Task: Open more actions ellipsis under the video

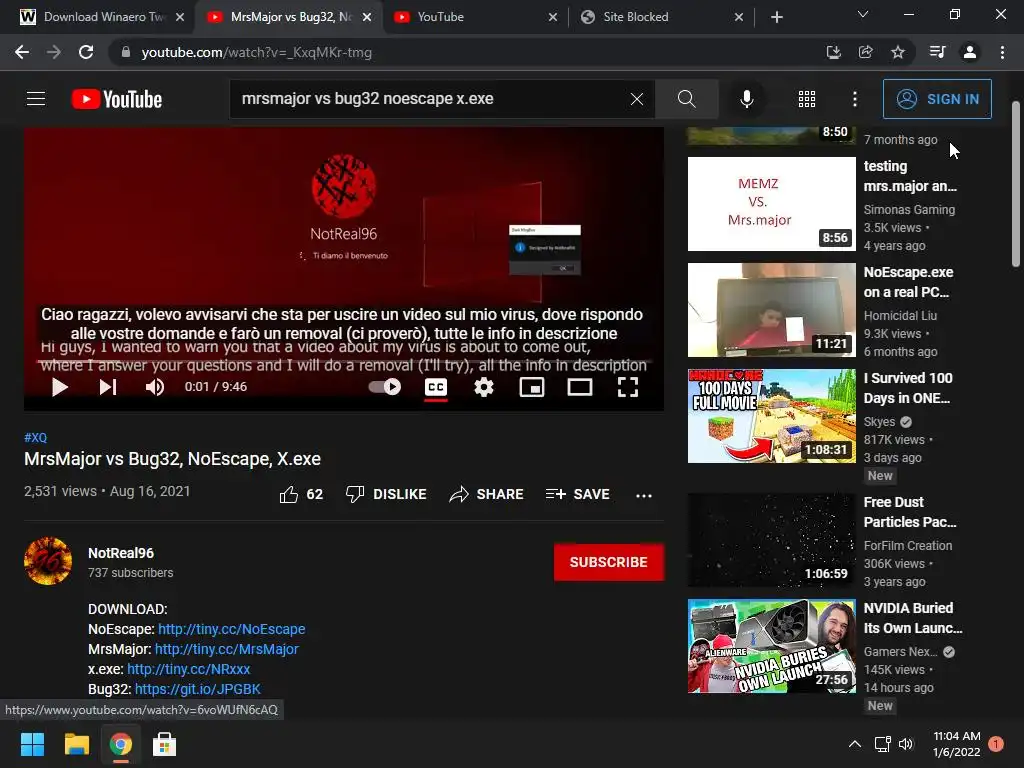Action: pos(644,495)
